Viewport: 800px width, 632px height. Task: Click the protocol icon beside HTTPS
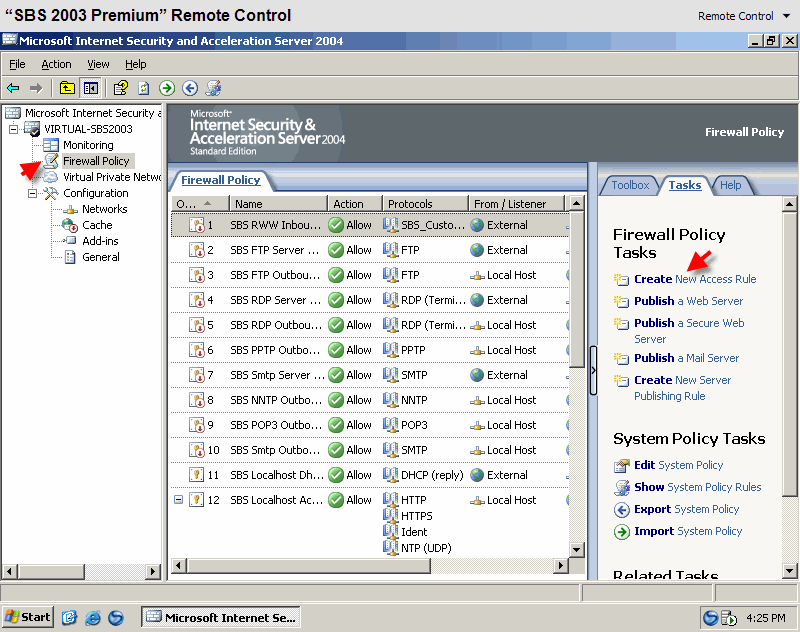click(390, 516)
